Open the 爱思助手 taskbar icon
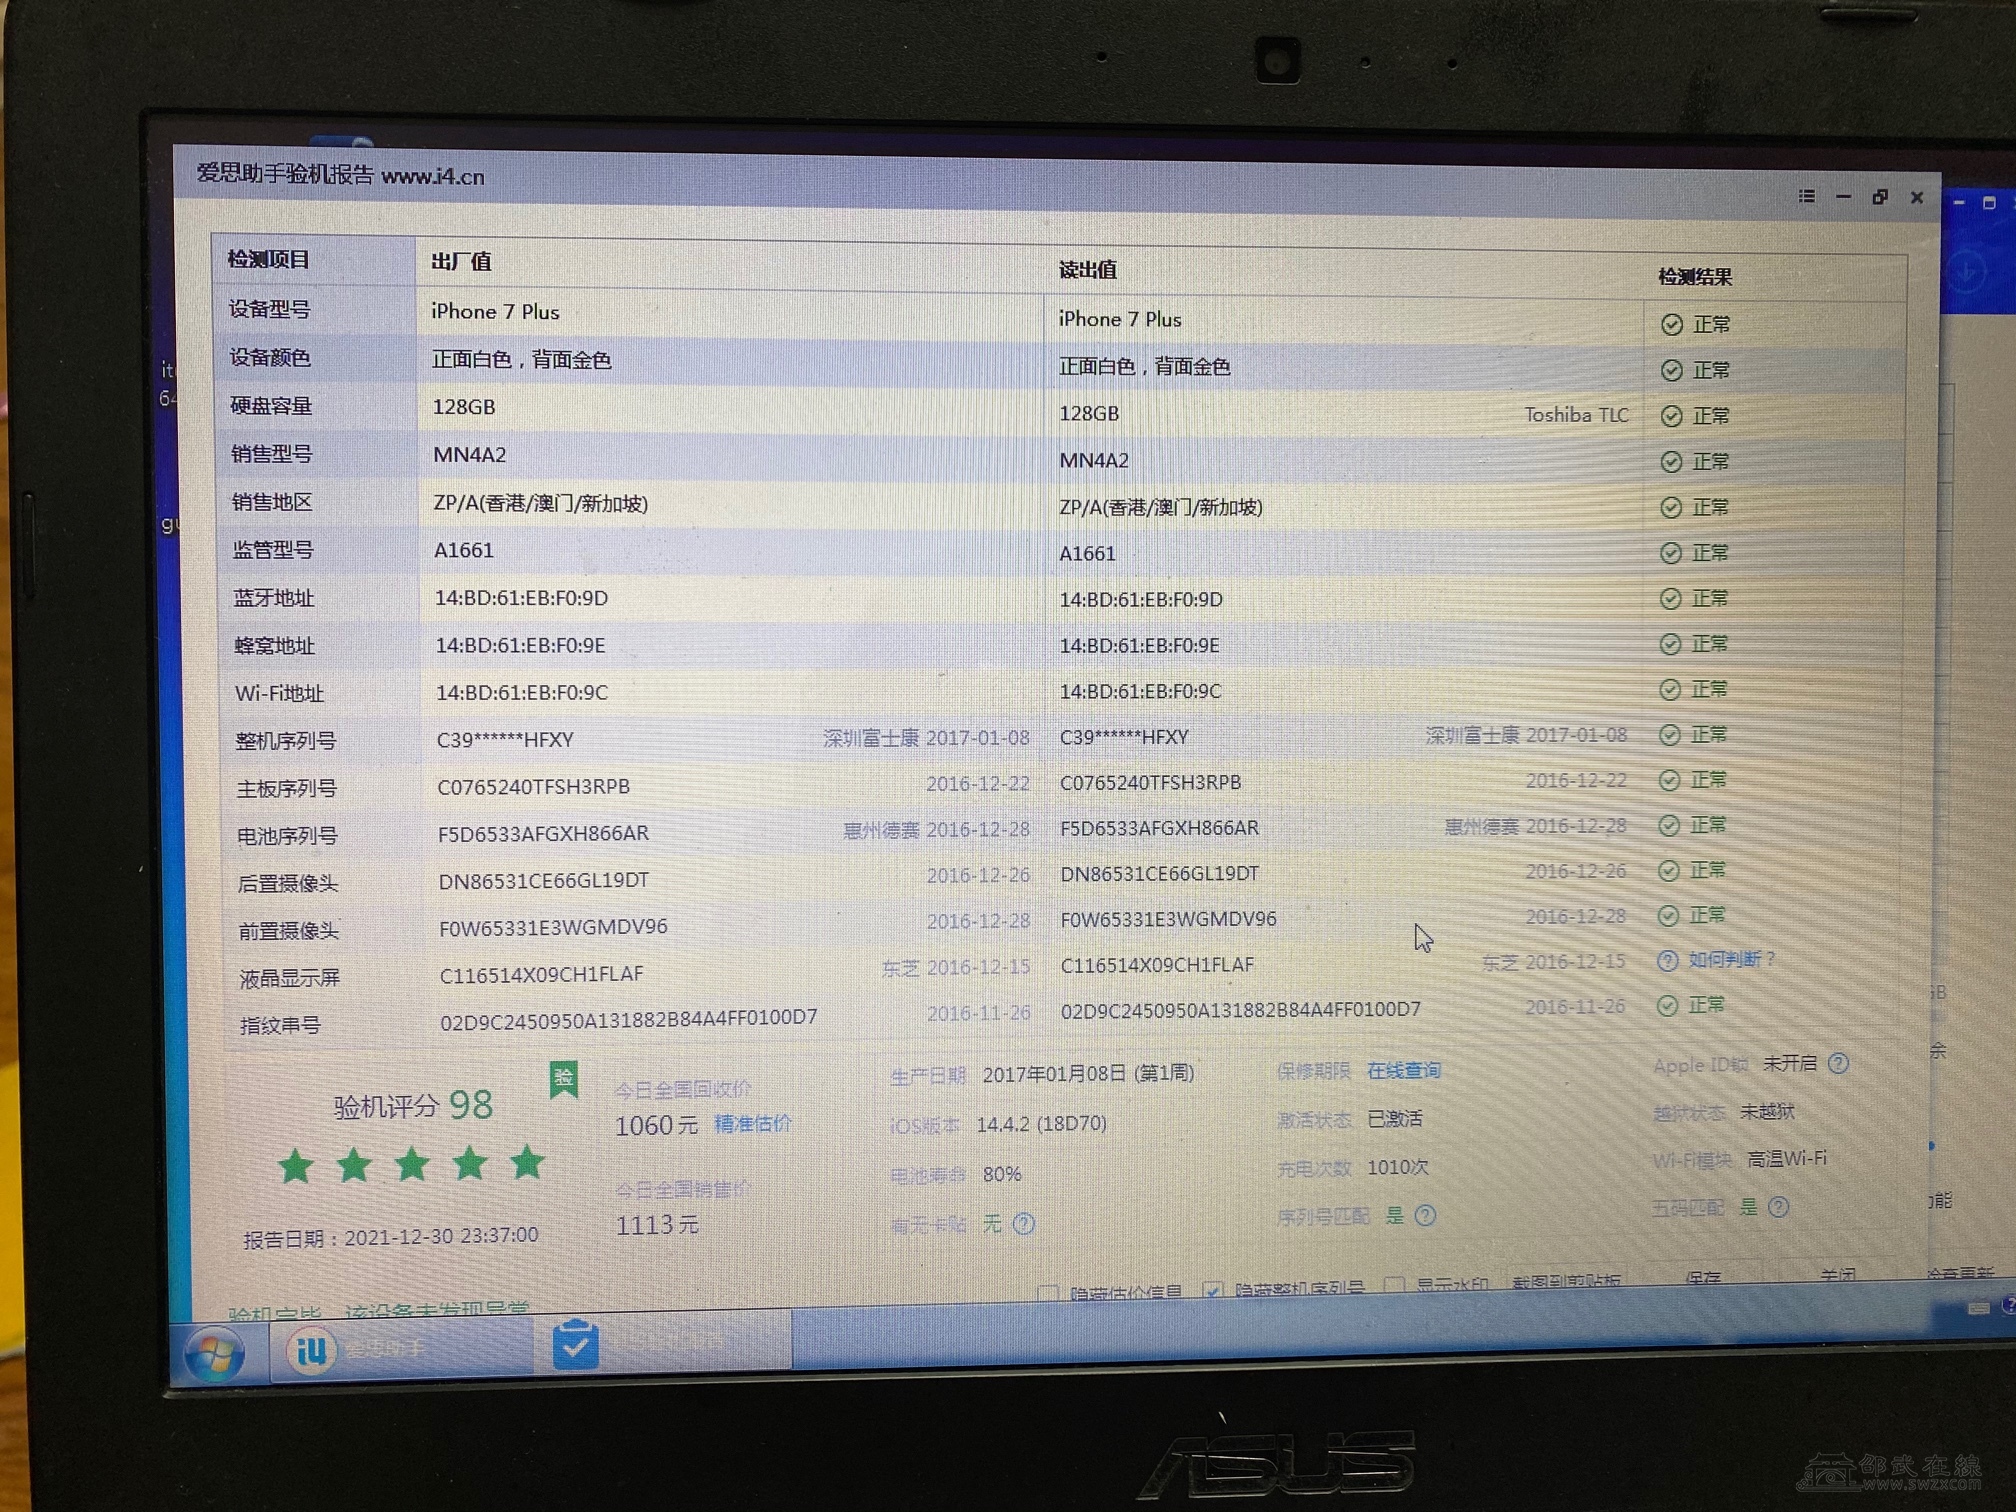 pyautogui.click(x=311, y=1351)
